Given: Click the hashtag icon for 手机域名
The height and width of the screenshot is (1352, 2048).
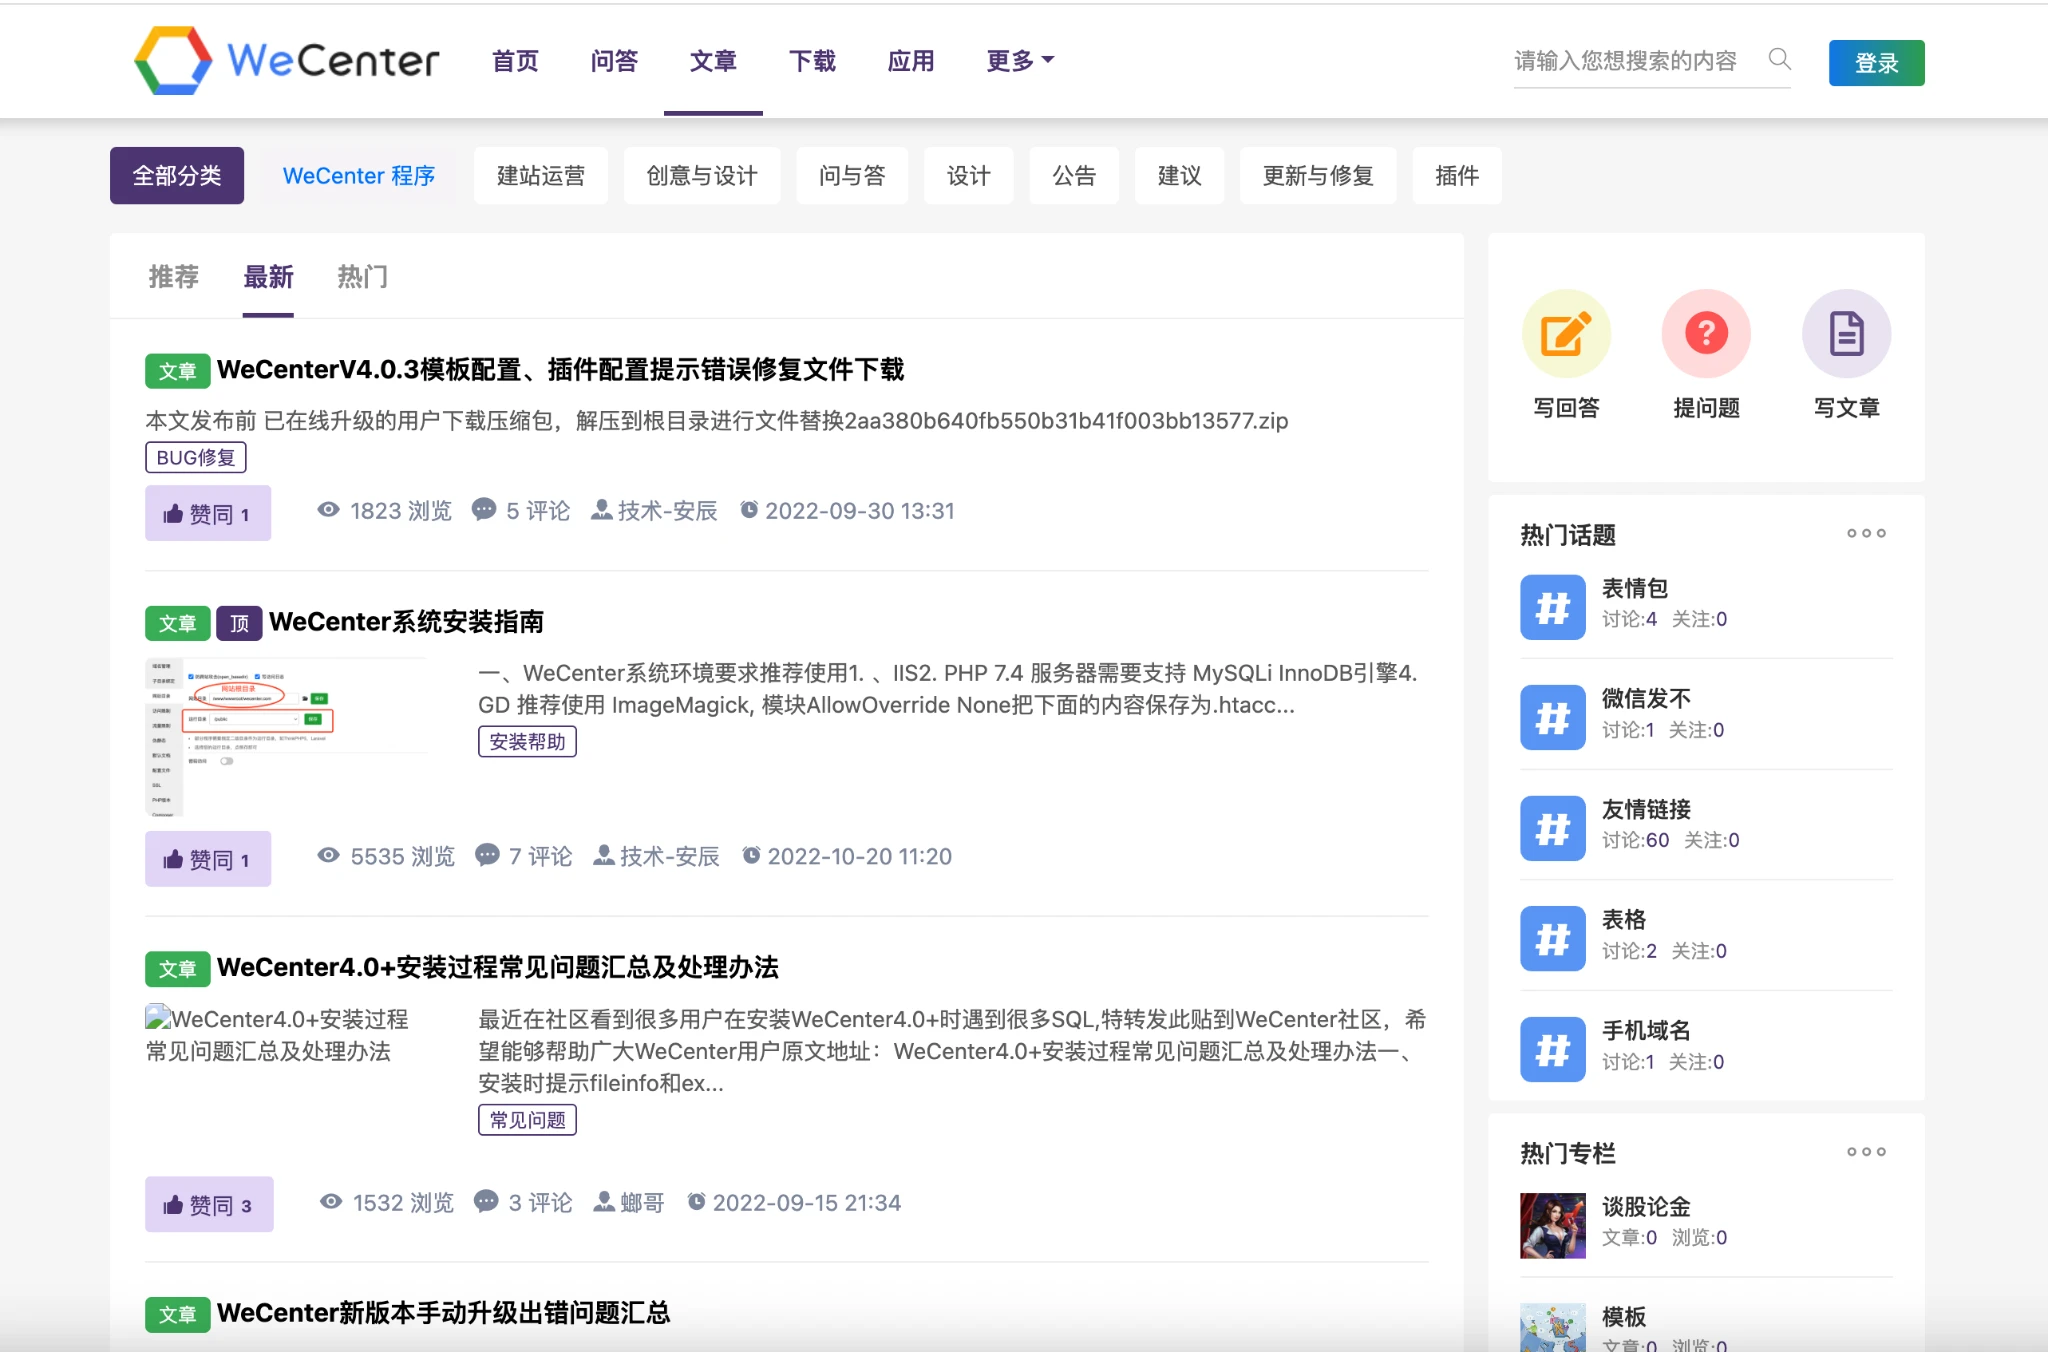Looking at the screenshot, I should (1553, 1049).
